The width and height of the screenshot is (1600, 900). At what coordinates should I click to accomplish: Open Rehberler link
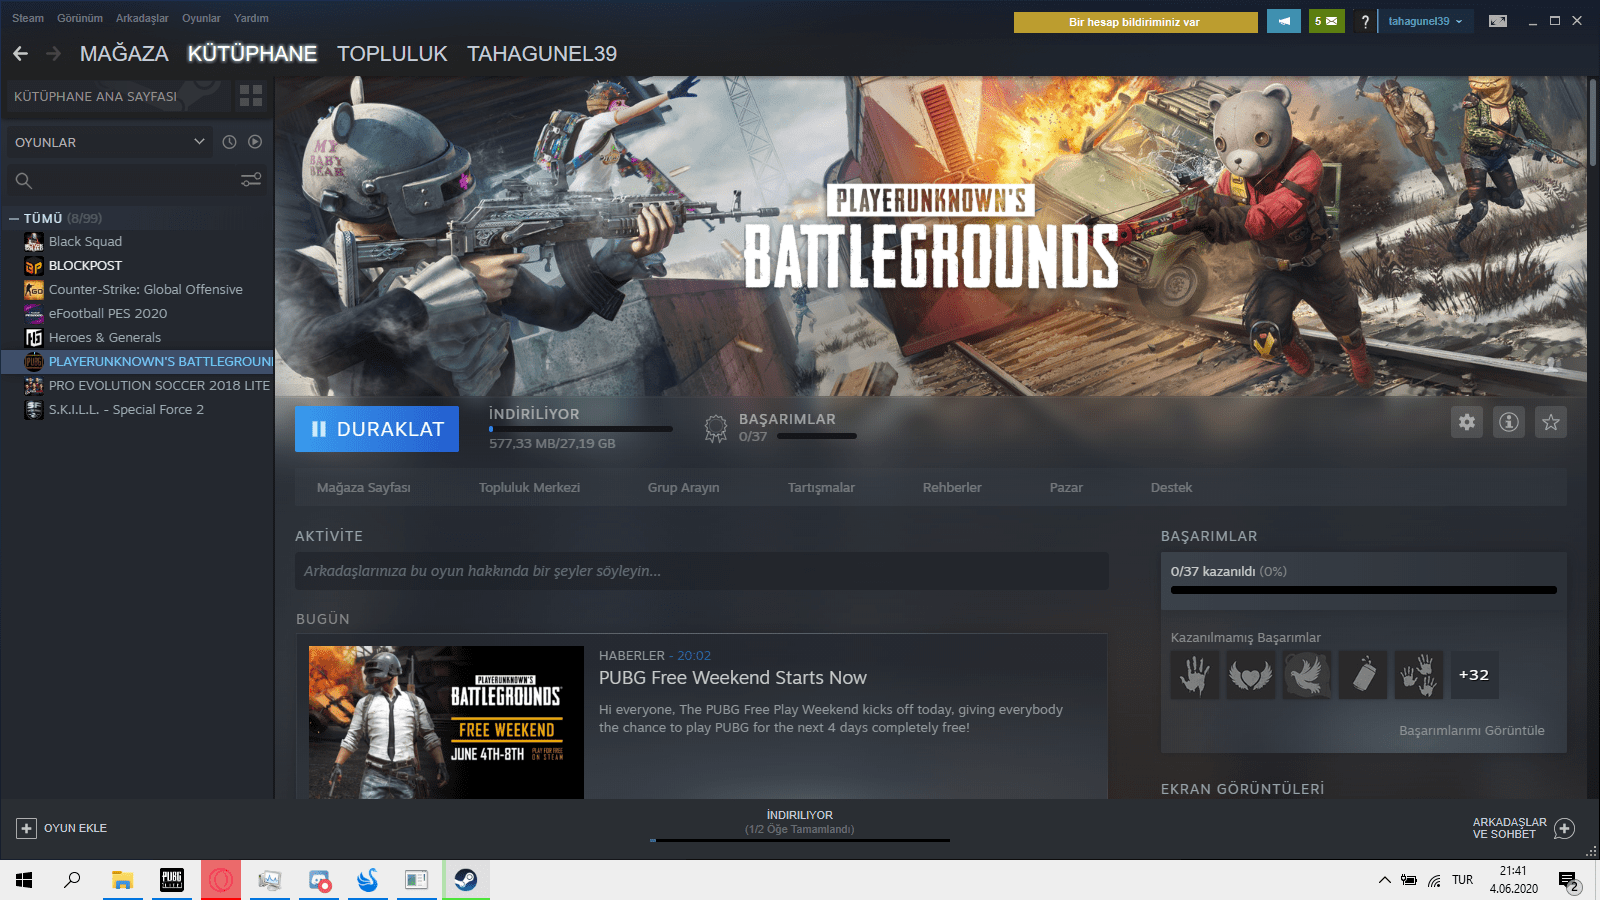tap(952, 488)
